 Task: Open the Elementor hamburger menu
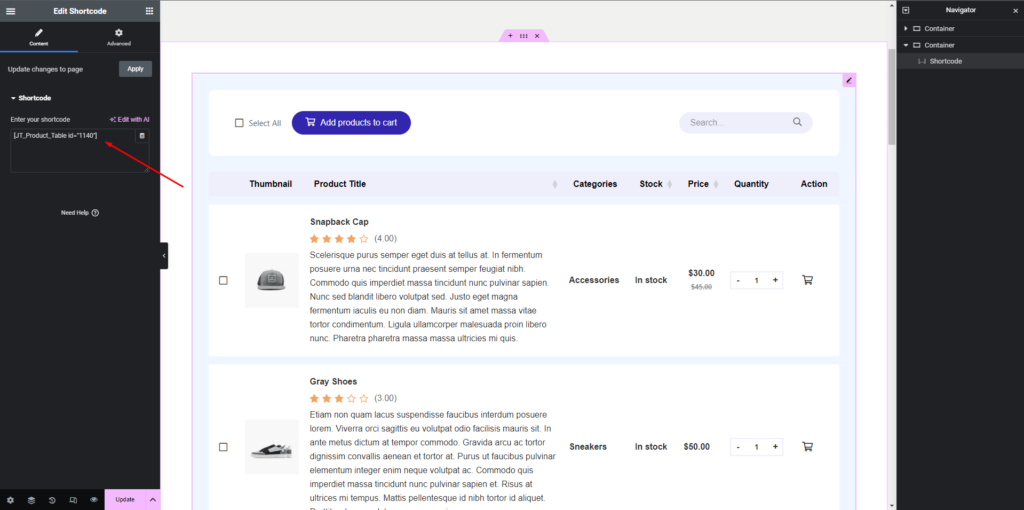coord(11,10)
